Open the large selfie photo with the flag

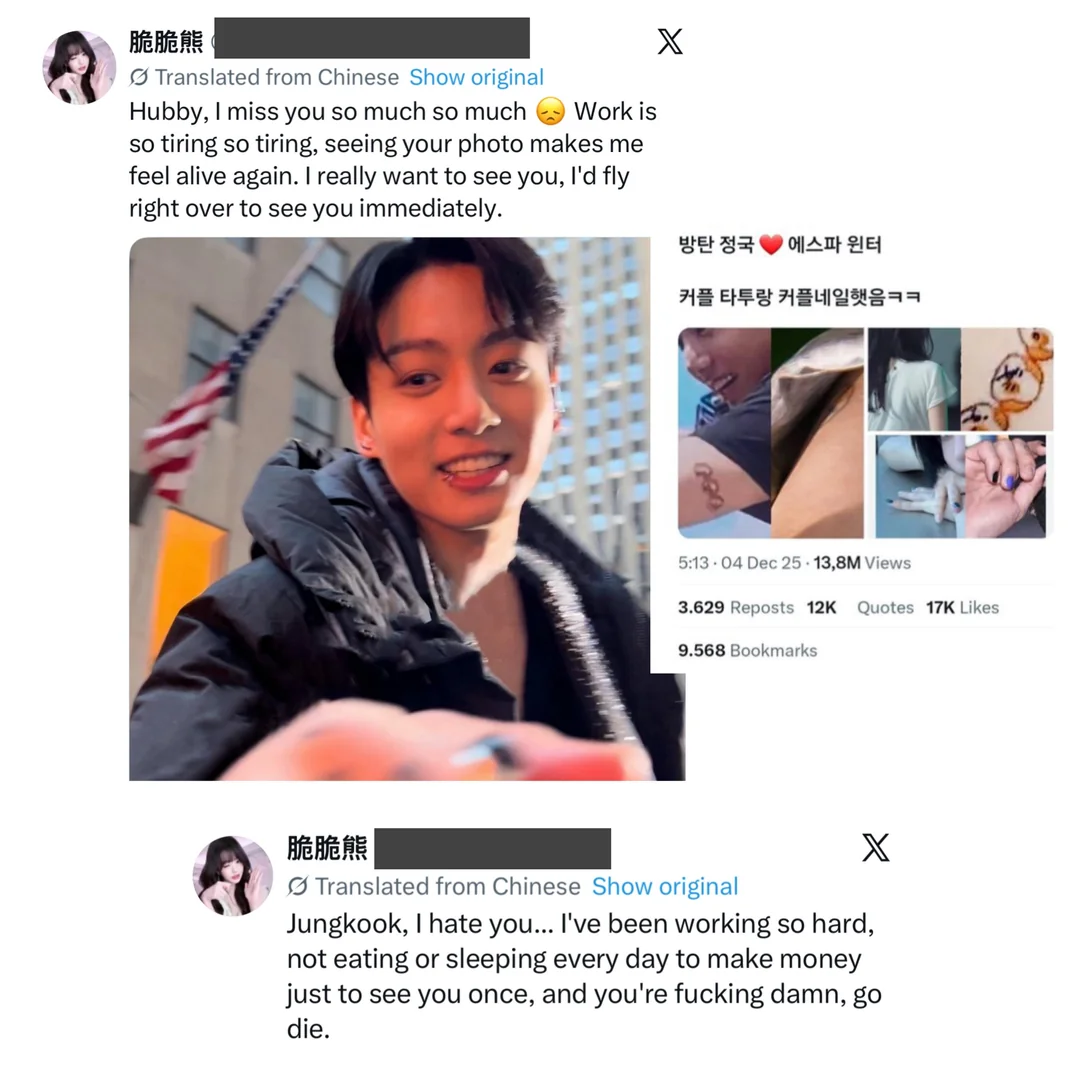click(x=406, y=509)
